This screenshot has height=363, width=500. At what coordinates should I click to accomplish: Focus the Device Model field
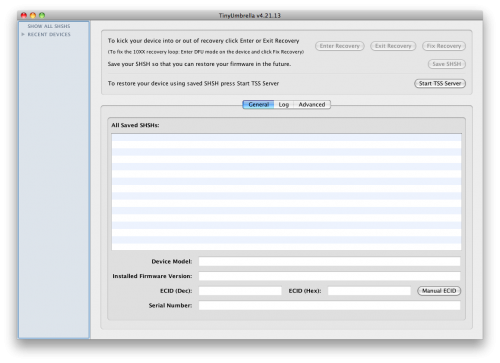tap(329, 261)
